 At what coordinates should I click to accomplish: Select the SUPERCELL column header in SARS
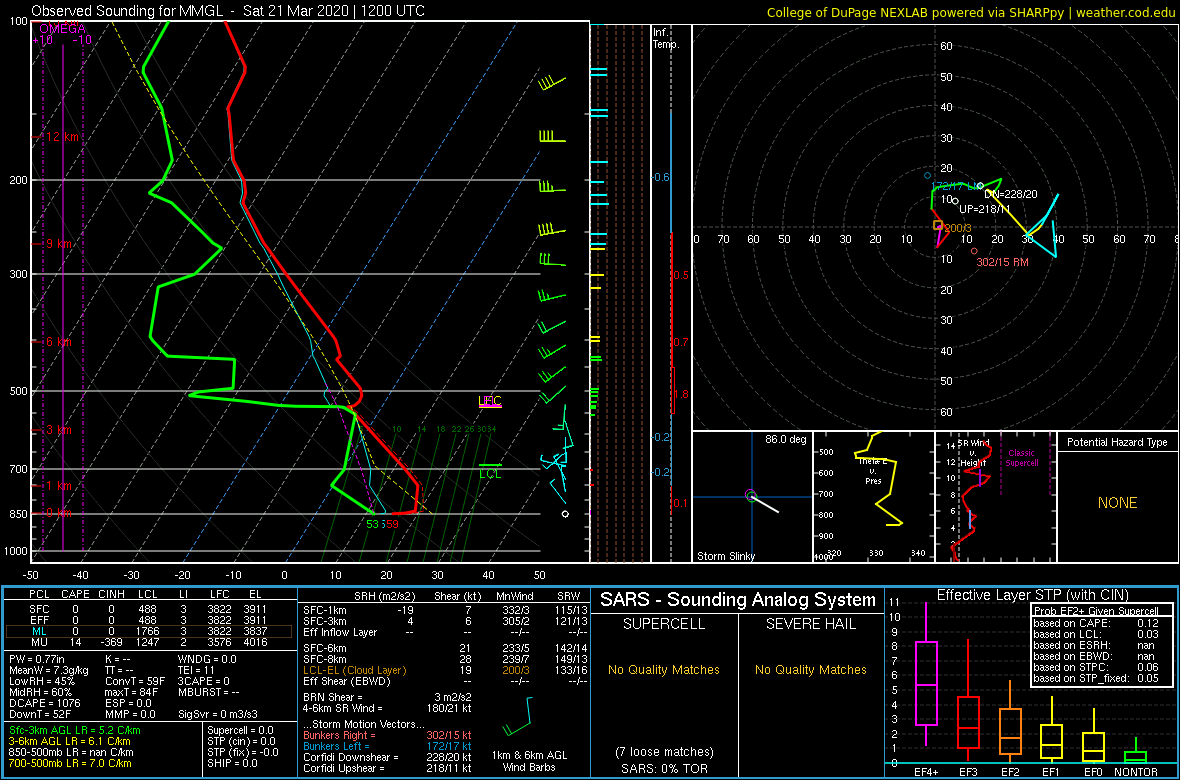pos(663,626)
